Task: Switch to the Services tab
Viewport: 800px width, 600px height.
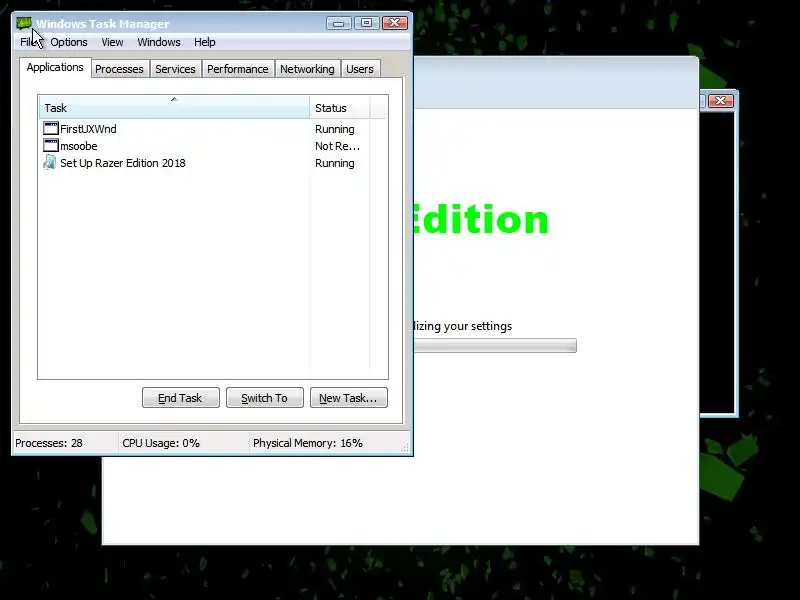Action: click(x=175, y=69)
